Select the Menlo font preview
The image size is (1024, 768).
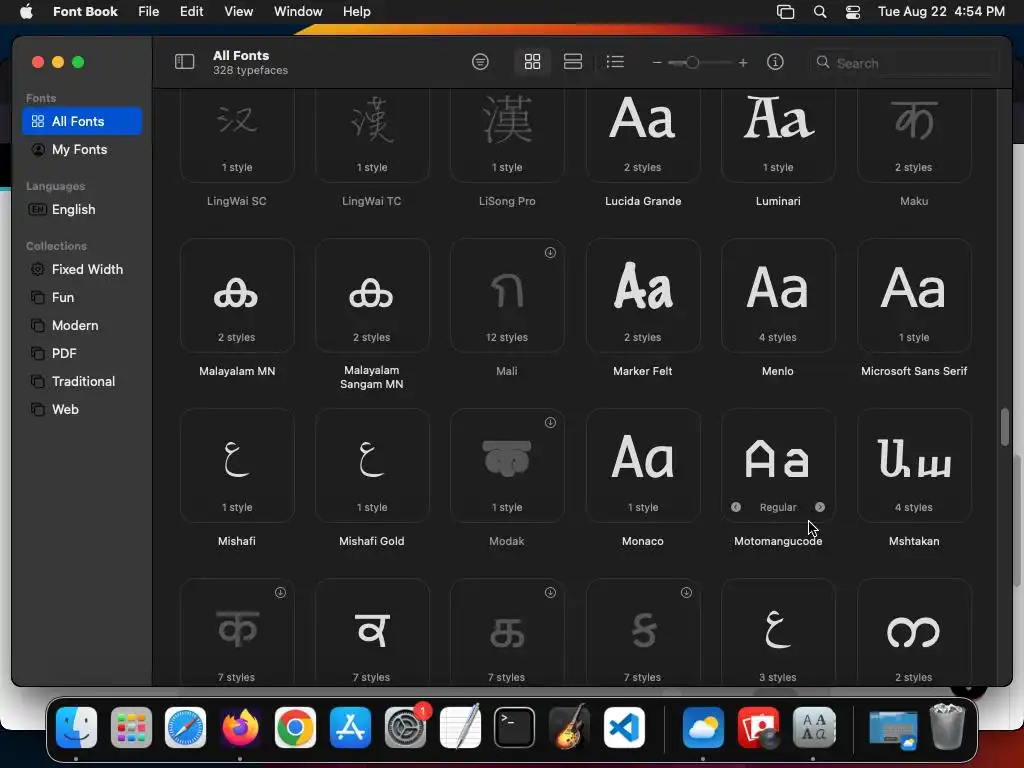[778, 295]
